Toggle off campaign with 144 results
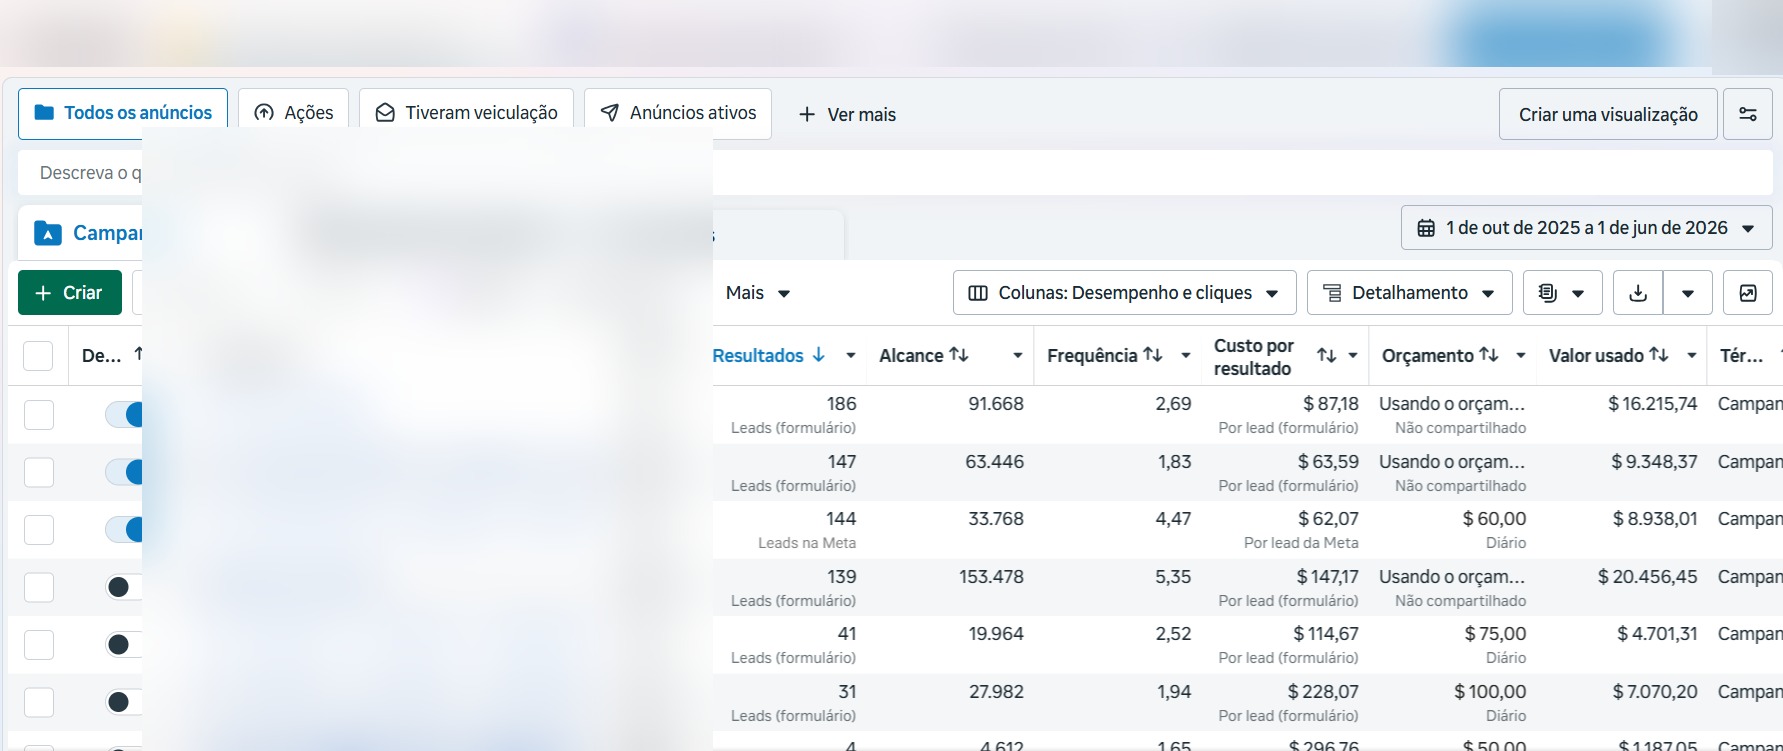Viewport: 1783px width, 751px height. pos(125,530)
